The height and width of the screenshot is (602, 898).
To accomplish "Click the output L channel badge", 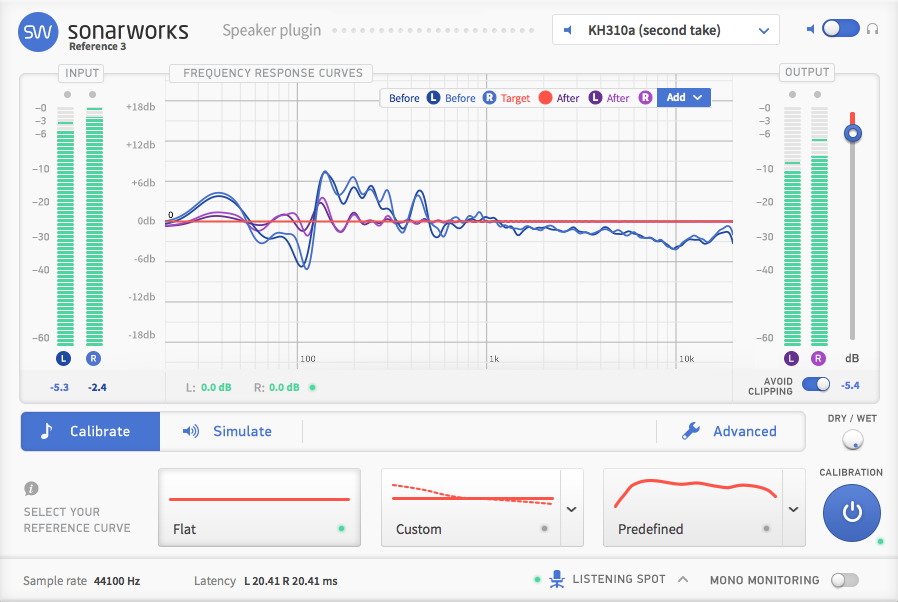I will coord(791,359).
